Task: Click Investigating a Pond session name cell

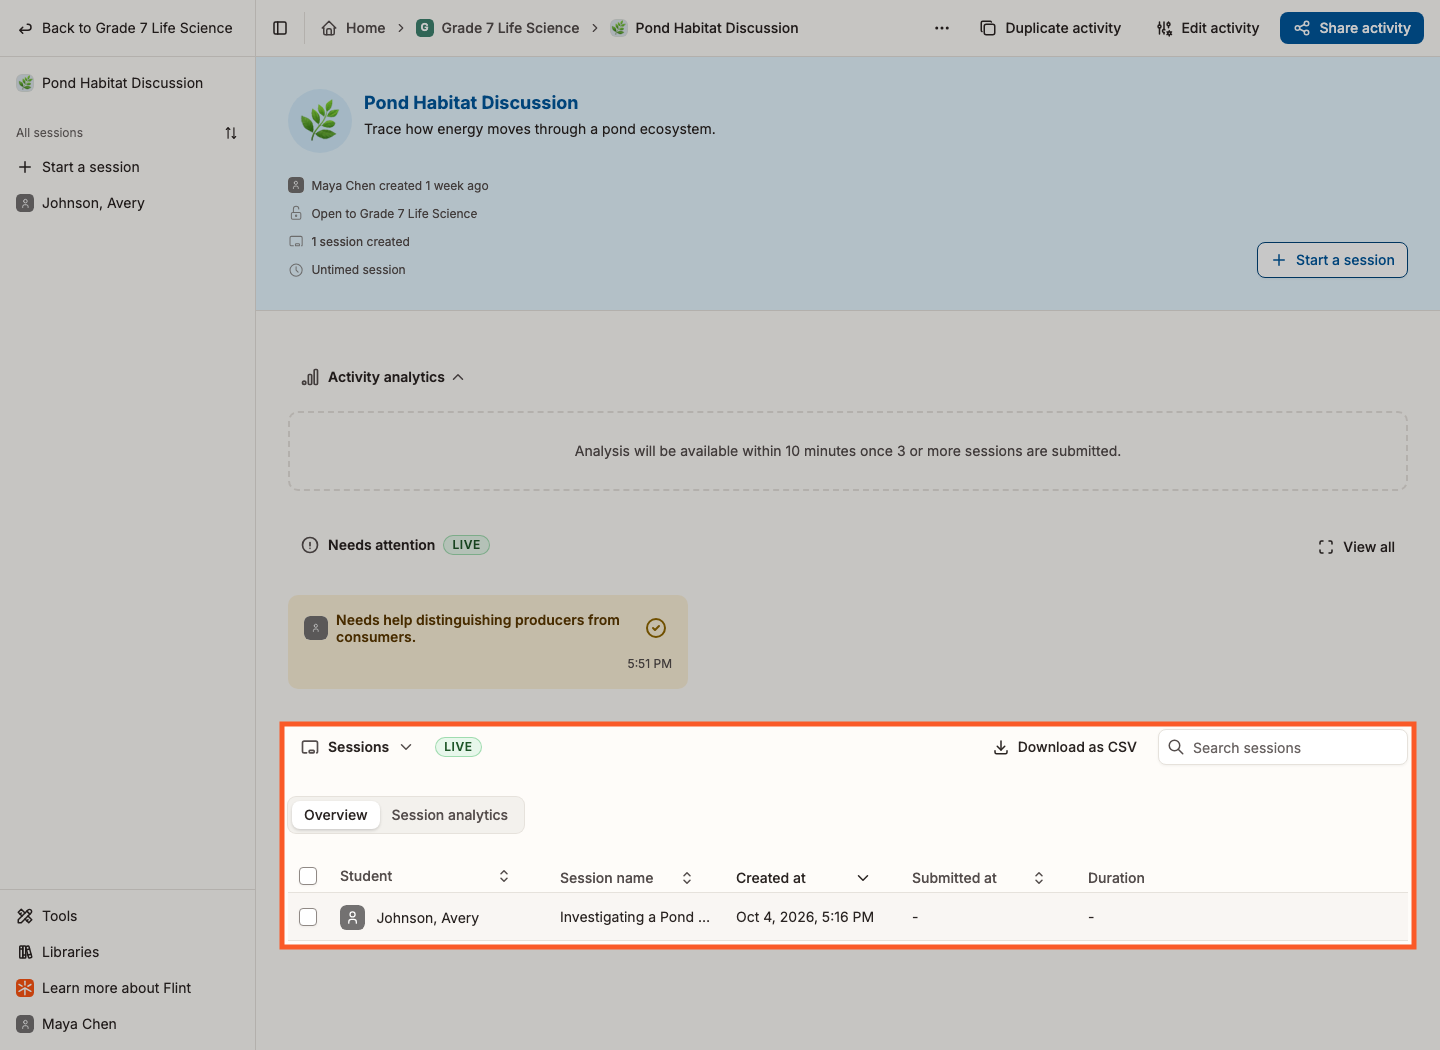Action: [635, 917]
